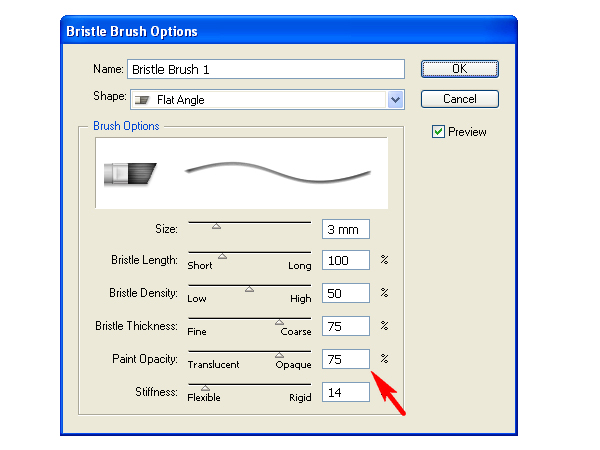Select the Bristle Density value field showing 50
This screenshot has height=450, width=600.
point(346,293)
